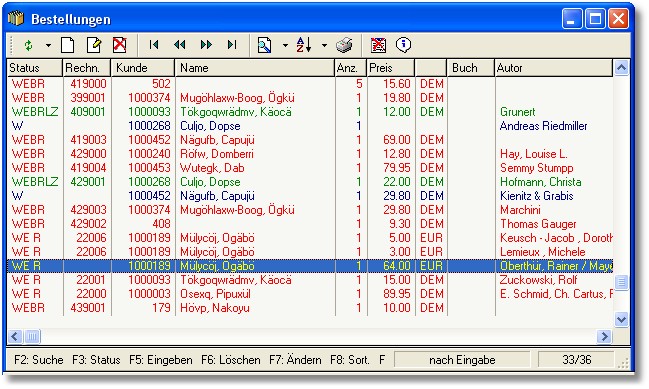Image resolution: width=649 pixels, height=389 pixels.
Task: Click author Semmy Stumpp
Action: 536,168
